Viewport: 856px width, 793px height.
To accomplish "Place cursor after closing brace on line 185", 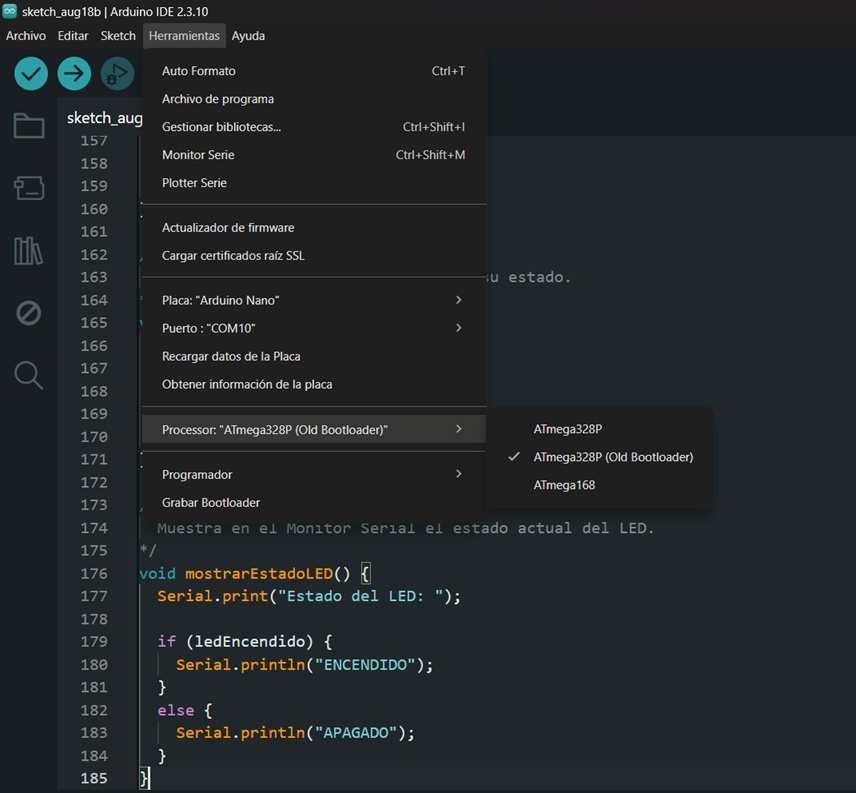I will (149, 778).
